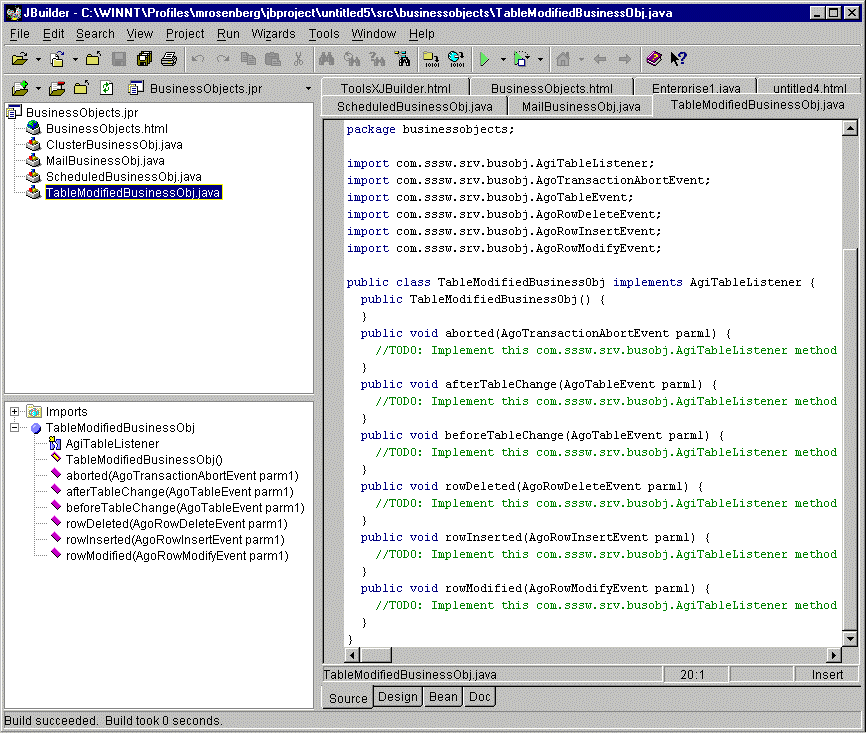Switch to the Bean view tab
The image size is (866, 733).
click(443, 697)
